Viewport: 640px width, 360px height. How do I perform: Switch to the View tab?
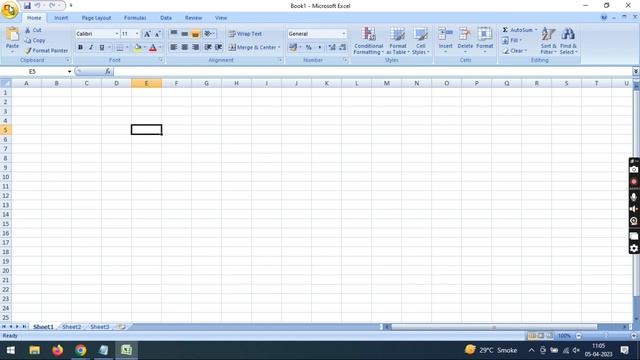221,18
